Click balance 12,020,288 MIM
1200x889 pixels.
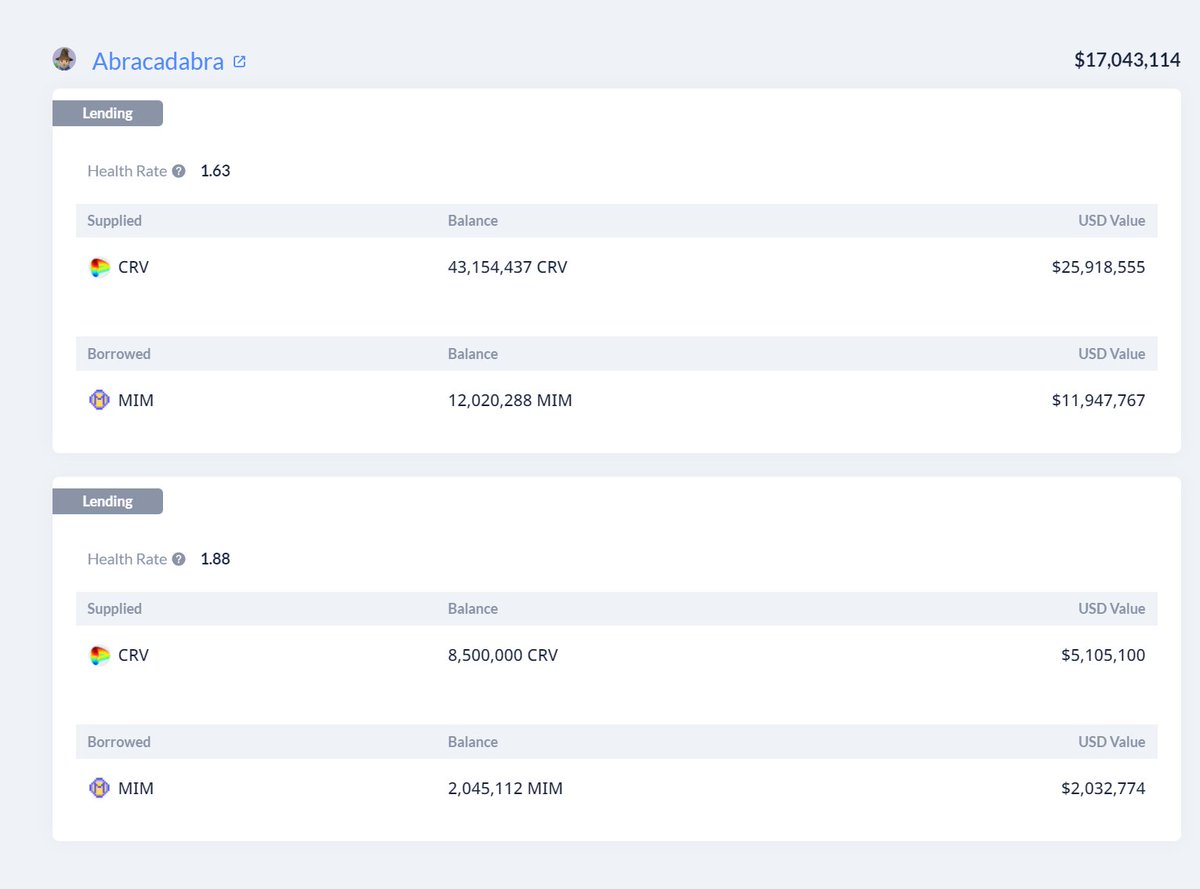(510, 401)
